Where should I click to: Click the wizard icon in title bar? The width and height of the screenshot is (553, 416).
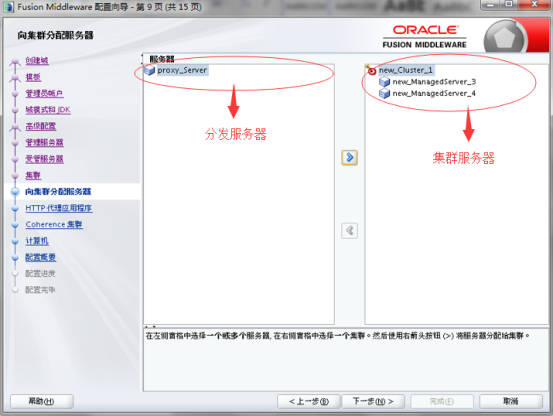[x=8, y=7]
